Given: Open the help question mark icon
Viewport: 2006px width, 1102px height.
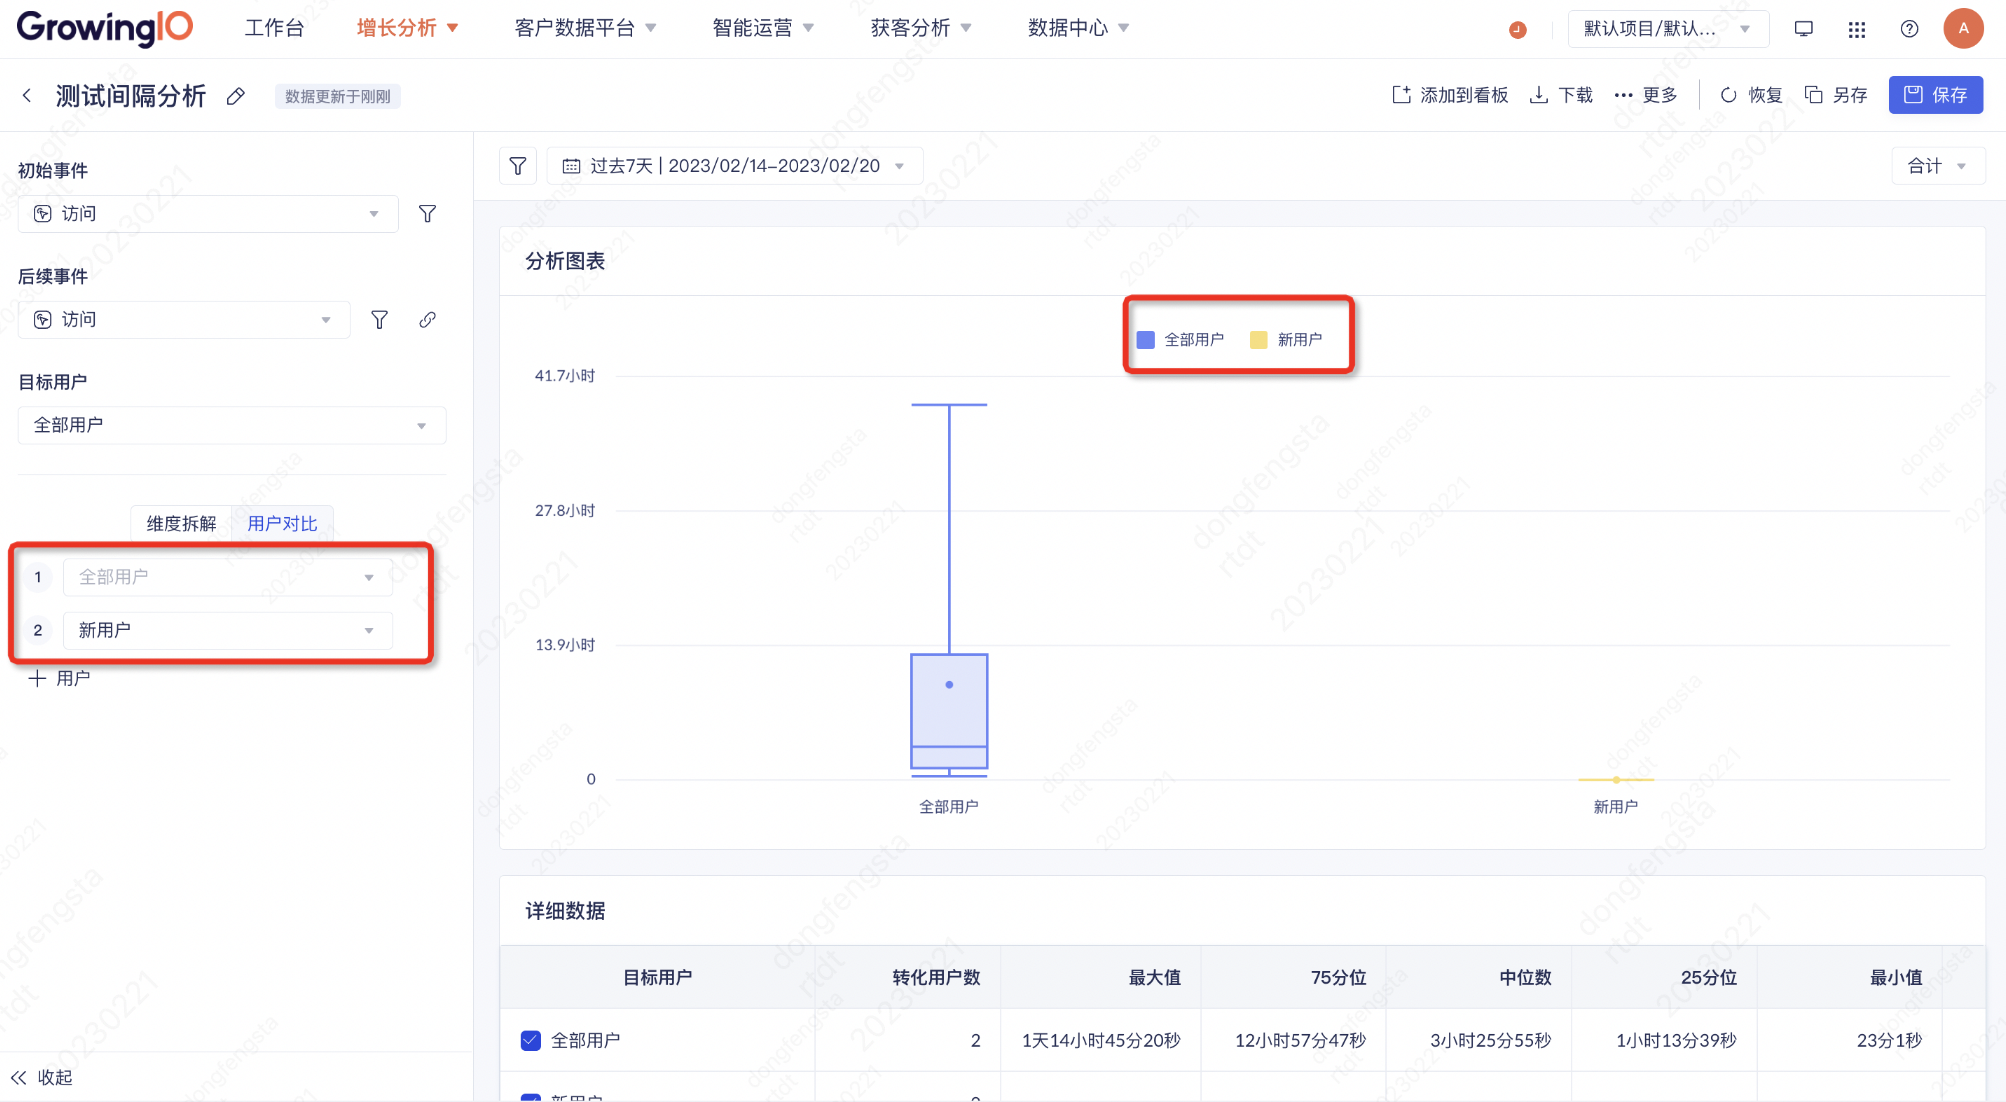Looking at the screenshot, I should click(1910, 29).
